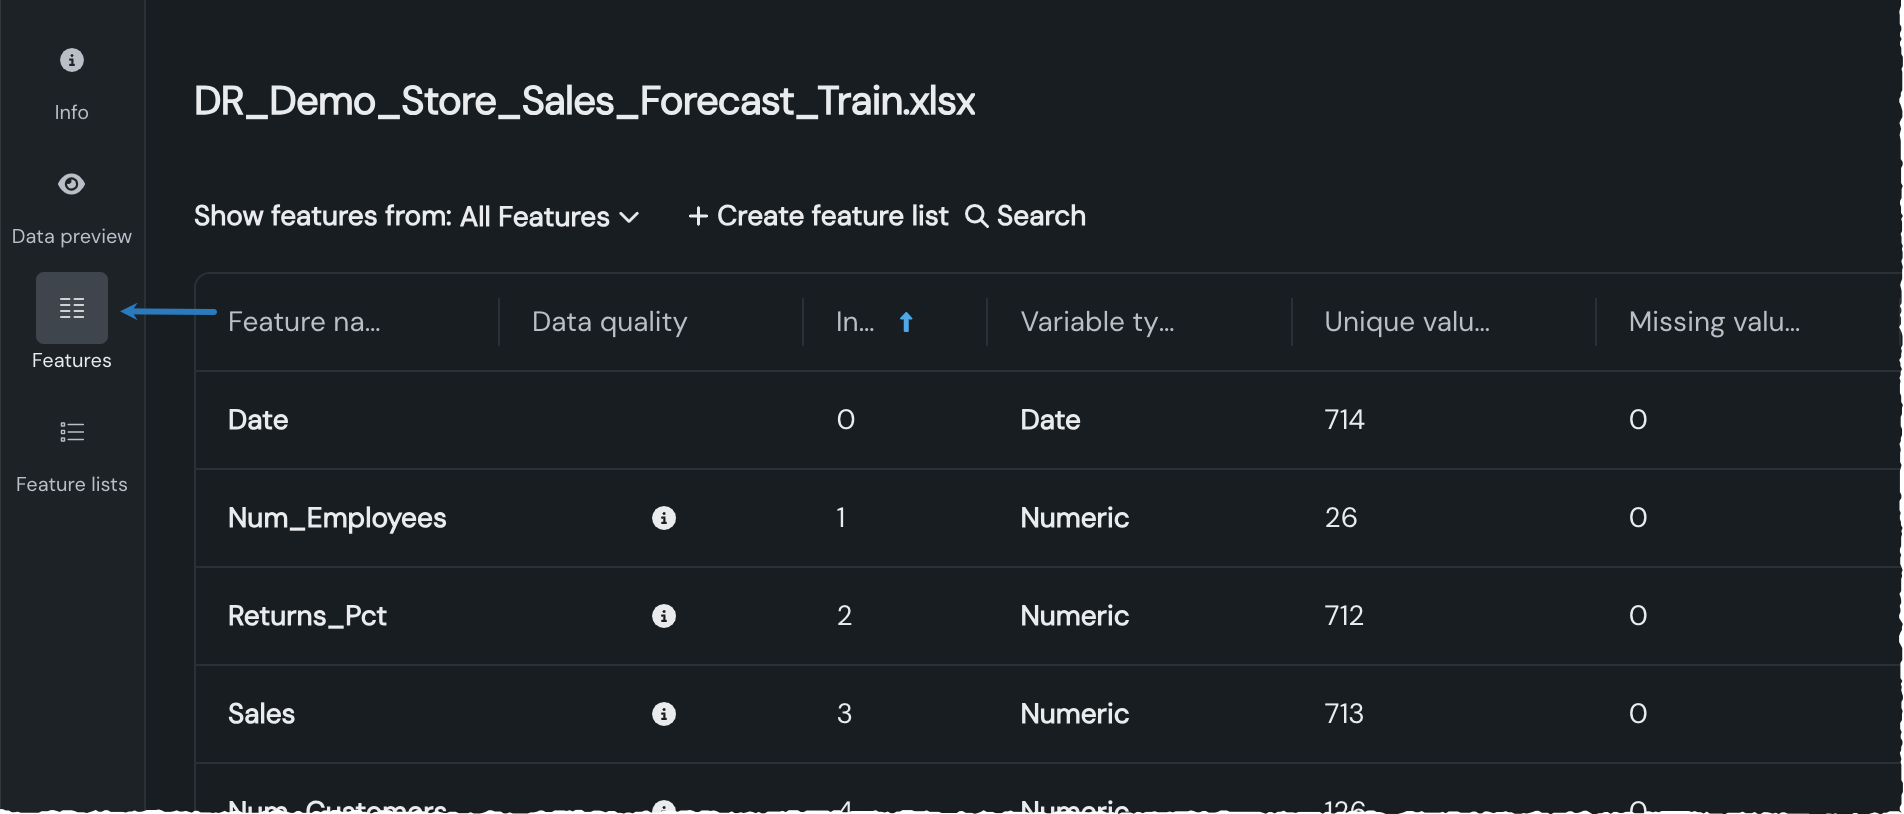Open the Returns_Pct feature name
This screenshot has width=1904, height=814.
(x=307, y=616)
